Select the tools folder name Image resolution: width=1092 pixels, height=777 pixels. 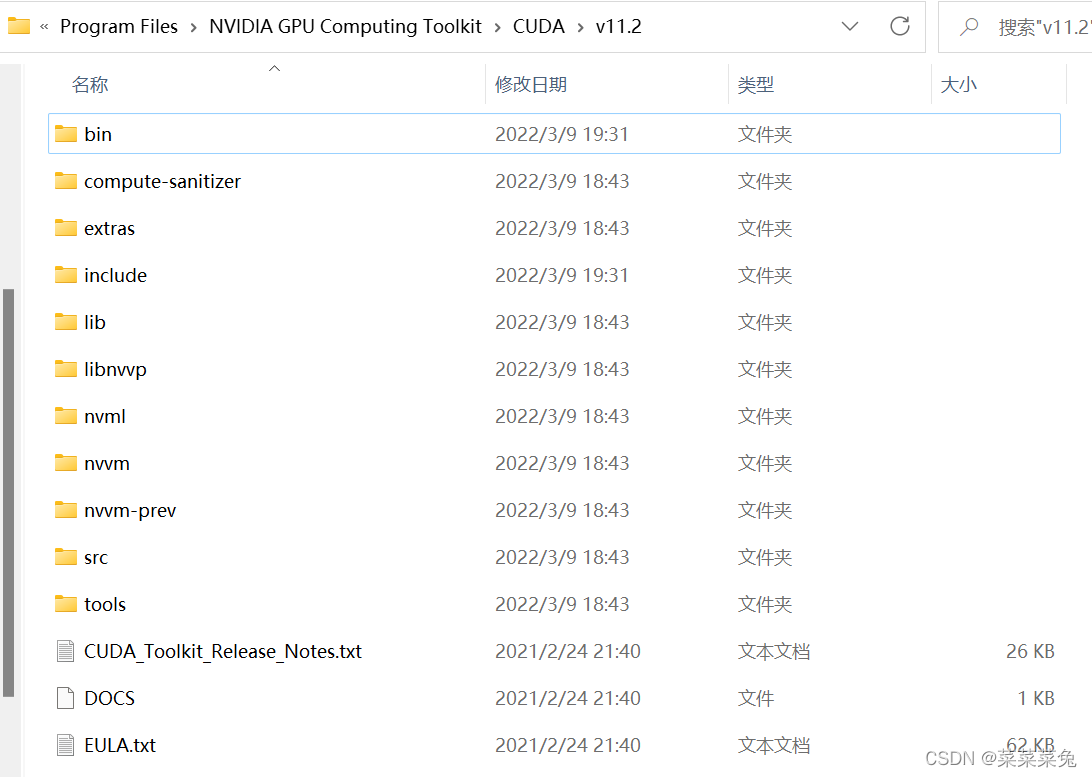[105, 604]
